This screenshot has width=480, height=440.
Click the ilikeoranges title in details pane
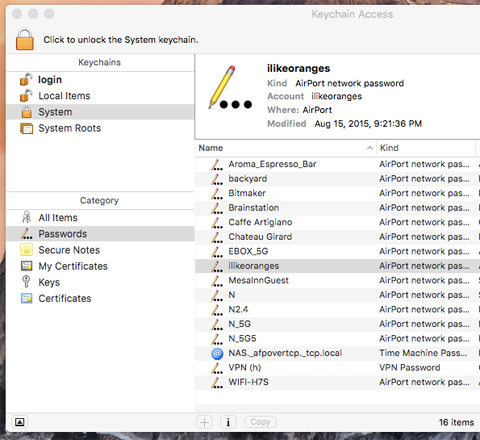pyautogui.click(x=298, y=68)
